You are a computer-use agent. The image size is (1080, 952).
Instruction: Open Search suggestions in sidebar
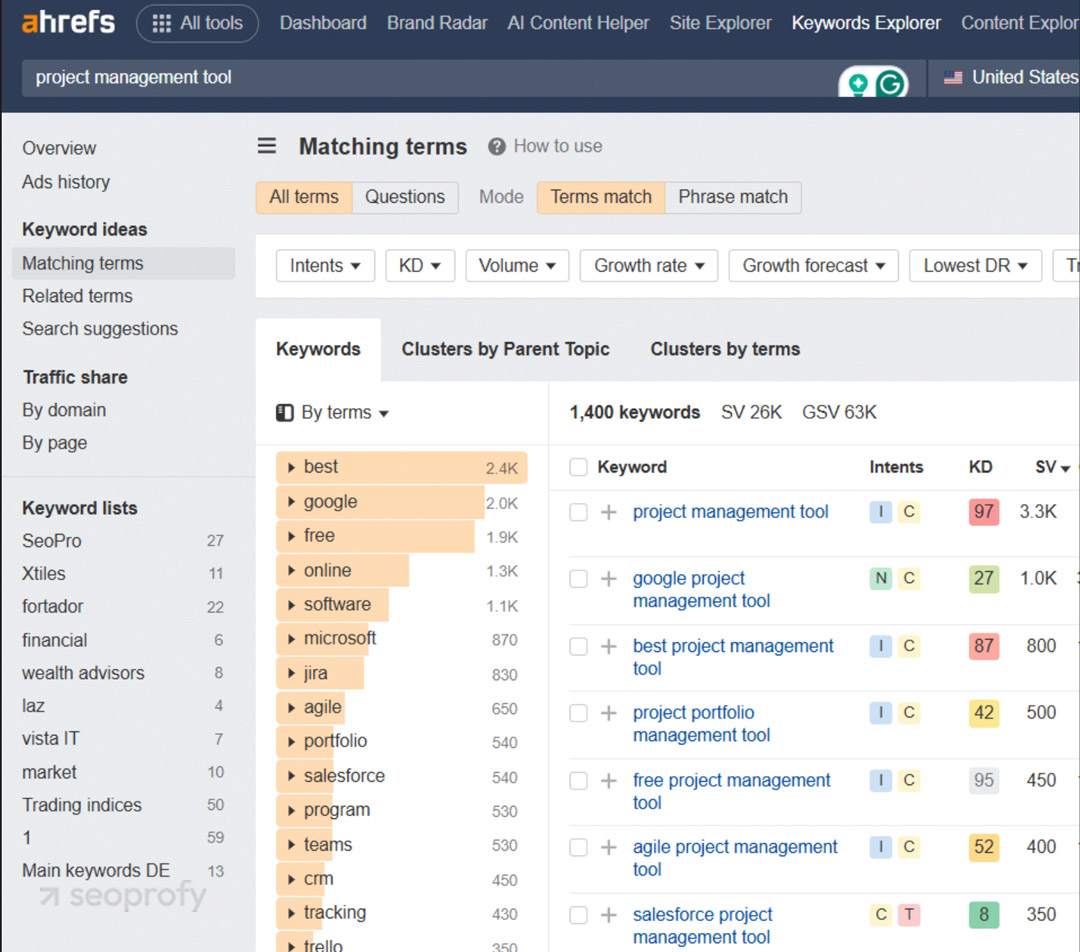100,329
